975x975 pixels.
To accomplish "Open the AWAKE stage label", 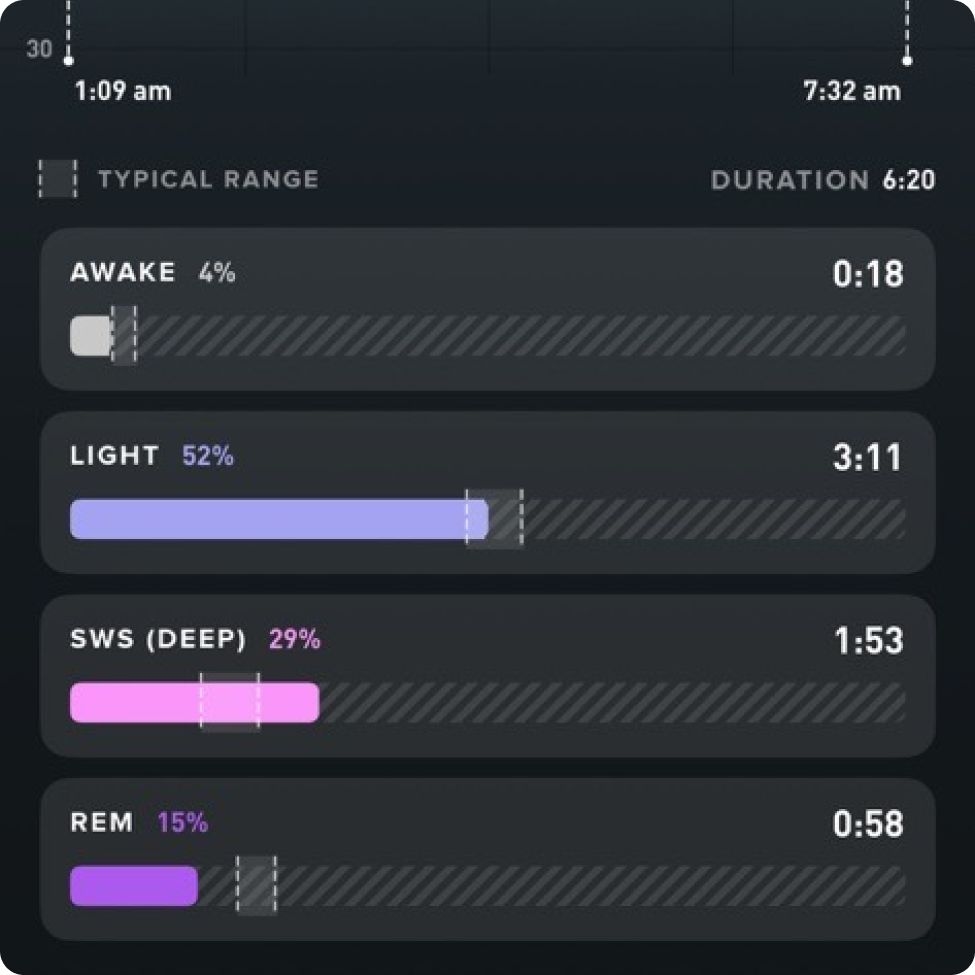I will point(122,272).
